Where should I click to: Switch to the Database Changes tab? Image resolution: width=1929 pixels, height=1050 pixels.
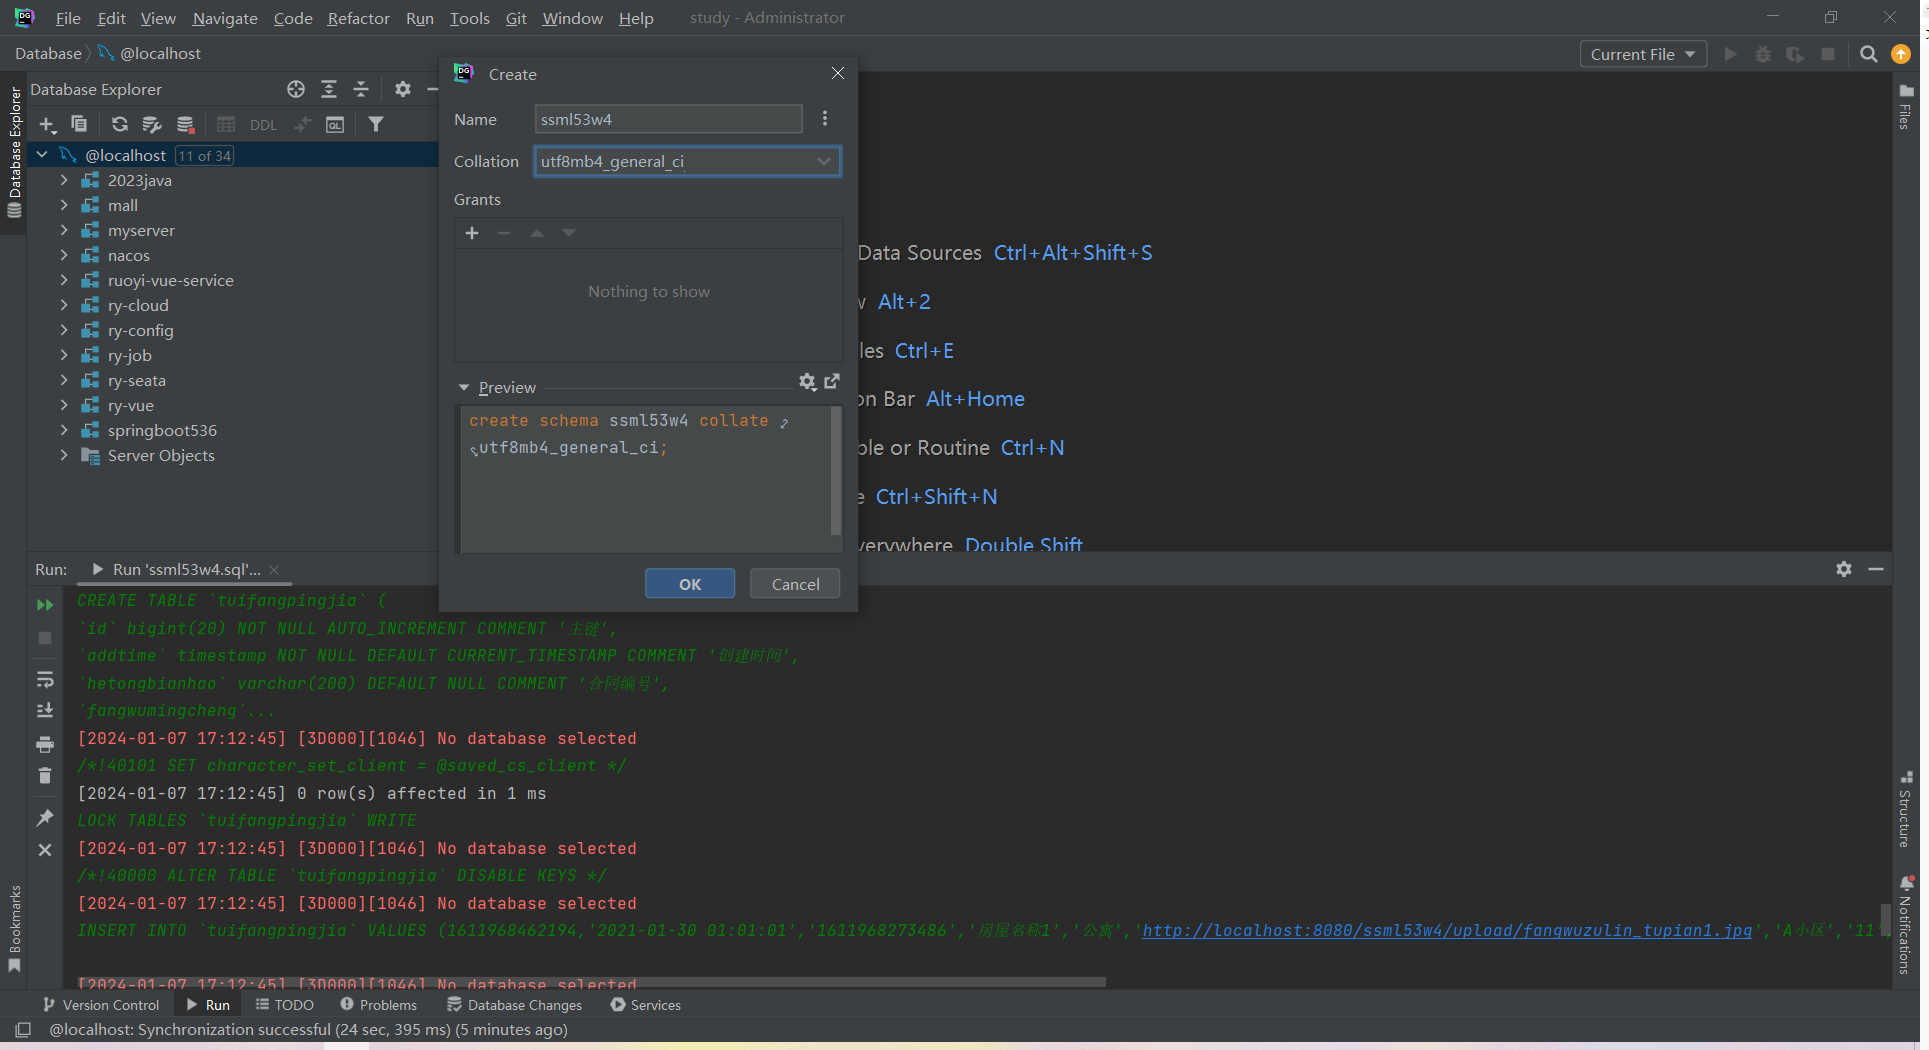[x=514, y=1005]
